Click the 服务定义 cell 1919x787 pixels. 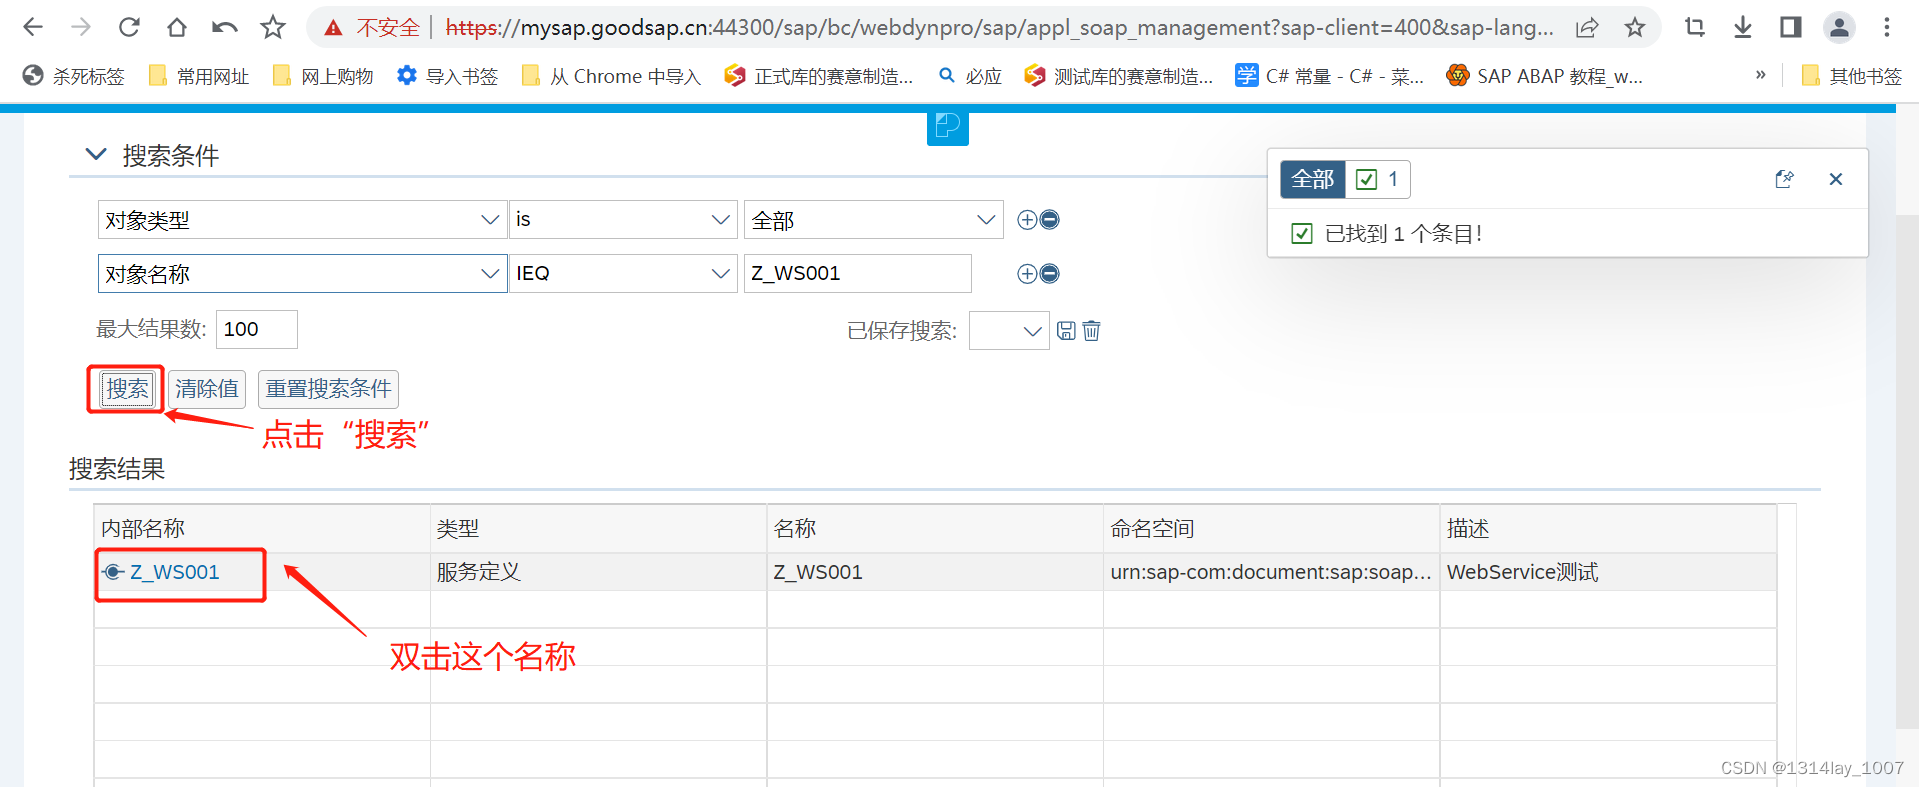(x=598, y=572)
